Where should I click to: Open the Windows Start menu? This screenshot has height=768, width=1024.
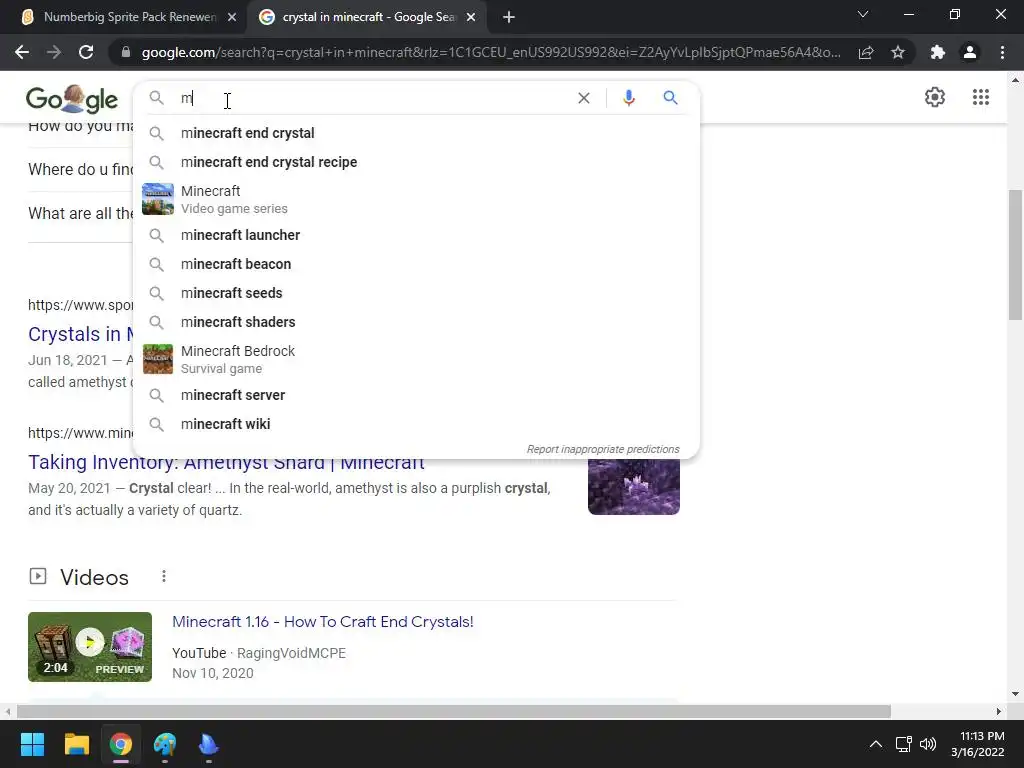[x=32, y=744]
